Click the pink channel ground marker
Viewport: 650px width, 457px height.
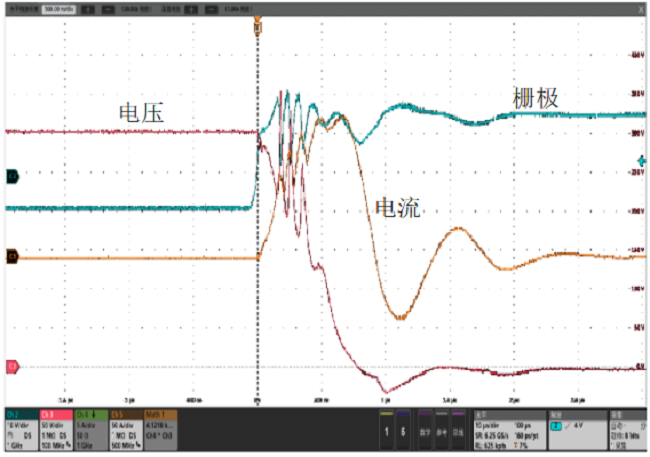[11, 367]
